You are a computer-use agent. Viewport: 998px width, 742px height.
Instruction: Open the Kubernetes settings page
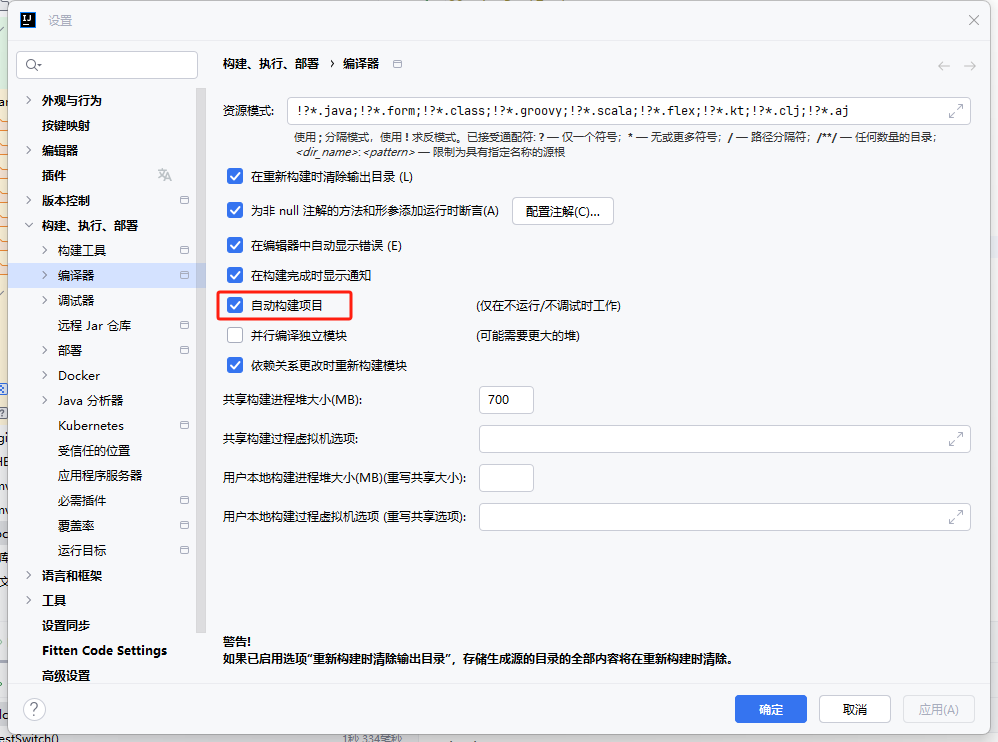click(91, 425)
